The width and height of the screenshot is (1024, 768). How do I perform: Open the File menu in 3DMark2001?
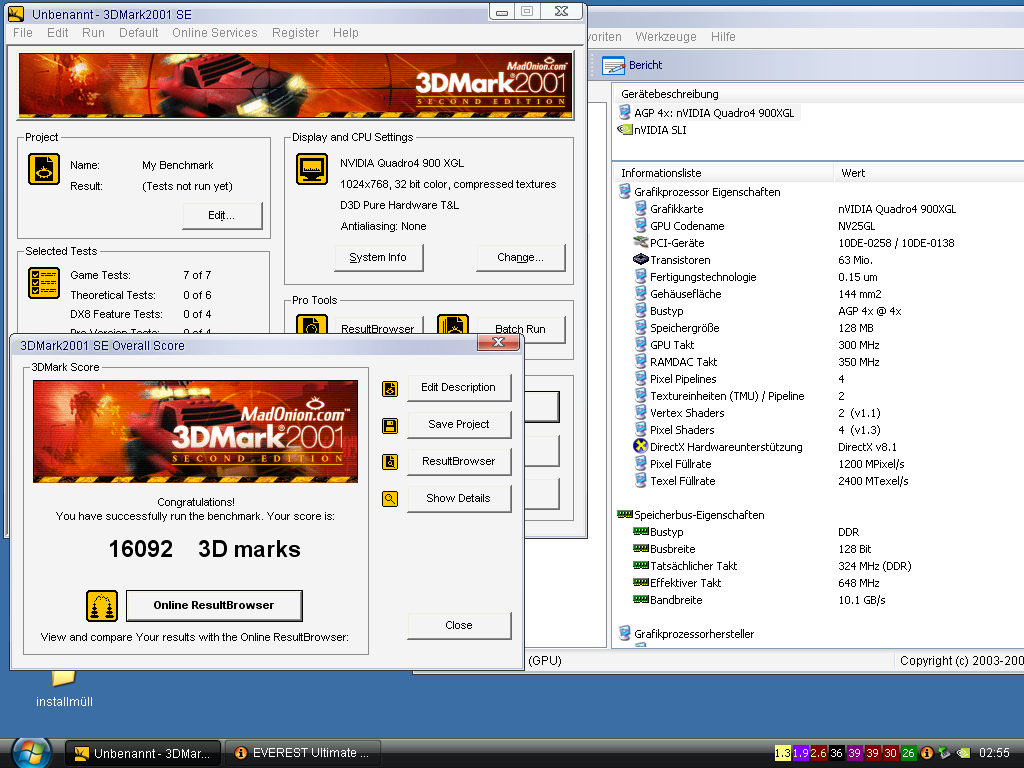[23, 33]
